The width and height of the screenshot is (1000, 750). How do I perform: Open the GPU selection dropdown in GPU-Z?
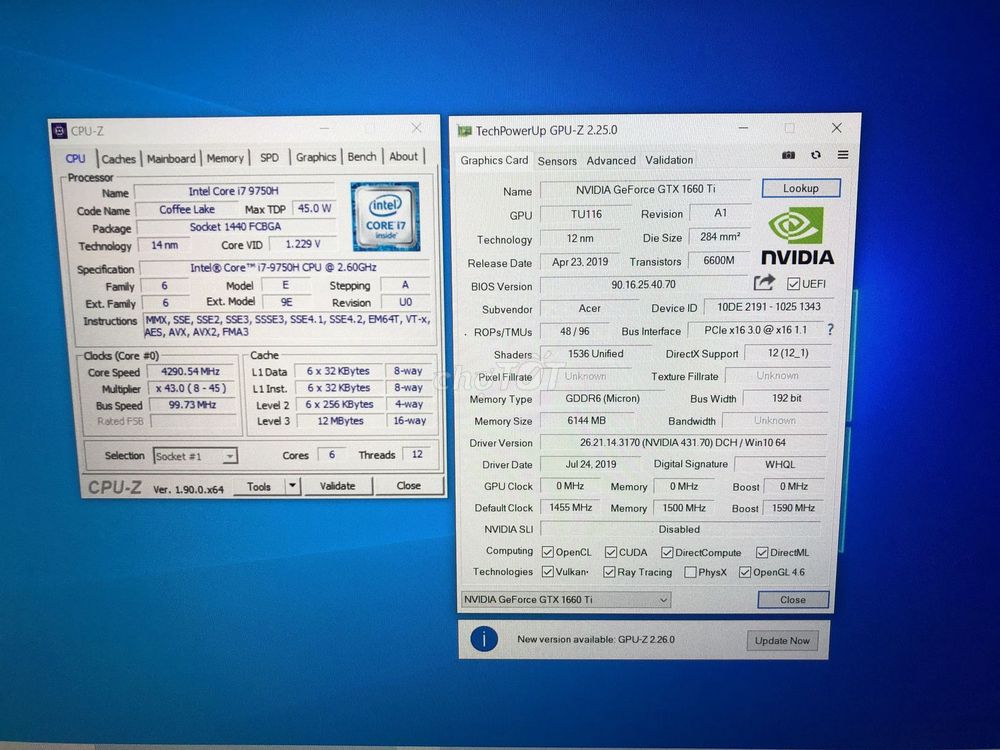(x=565, y=599)
